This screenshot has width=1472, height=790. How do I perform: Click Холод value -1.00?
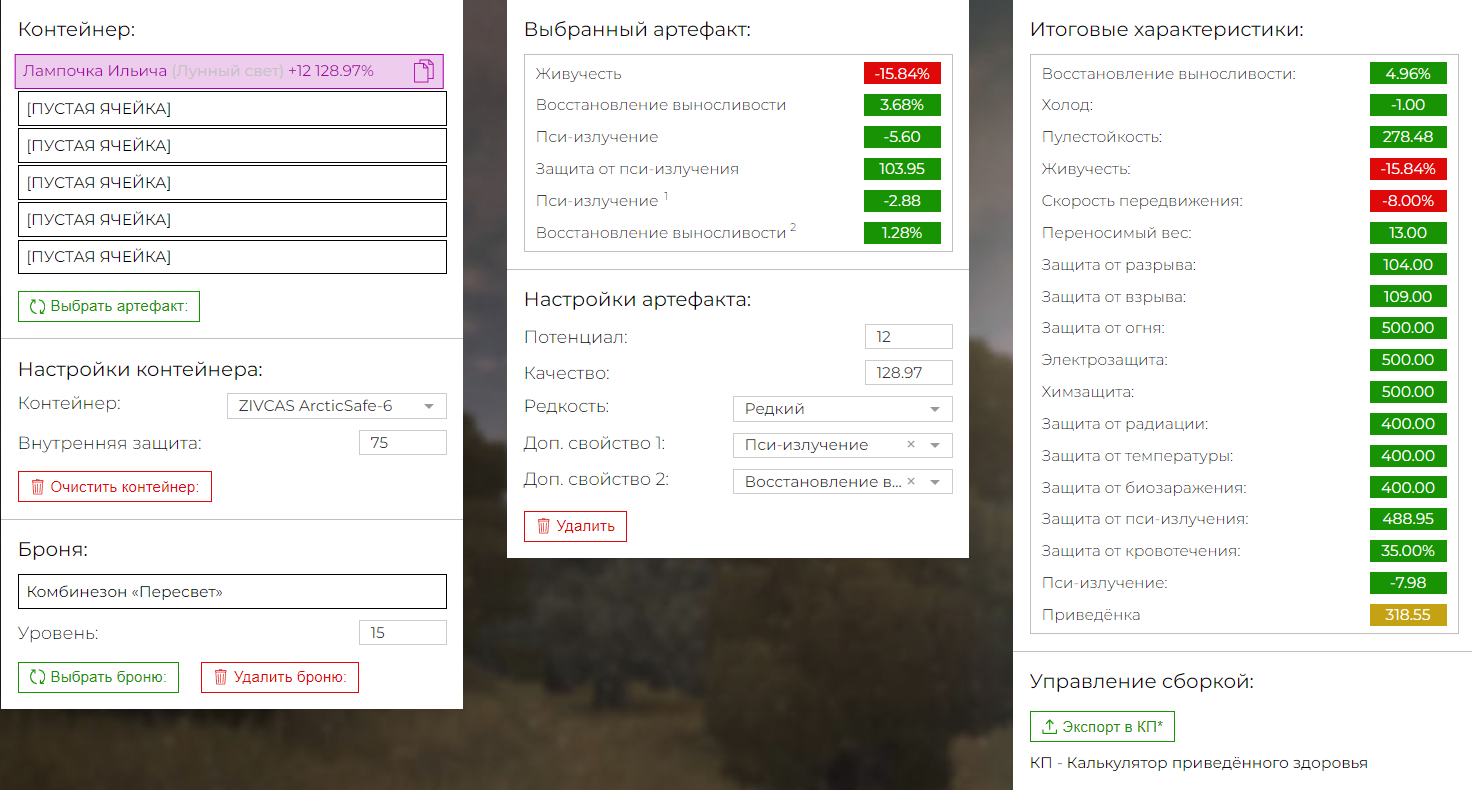[1408, 105]
